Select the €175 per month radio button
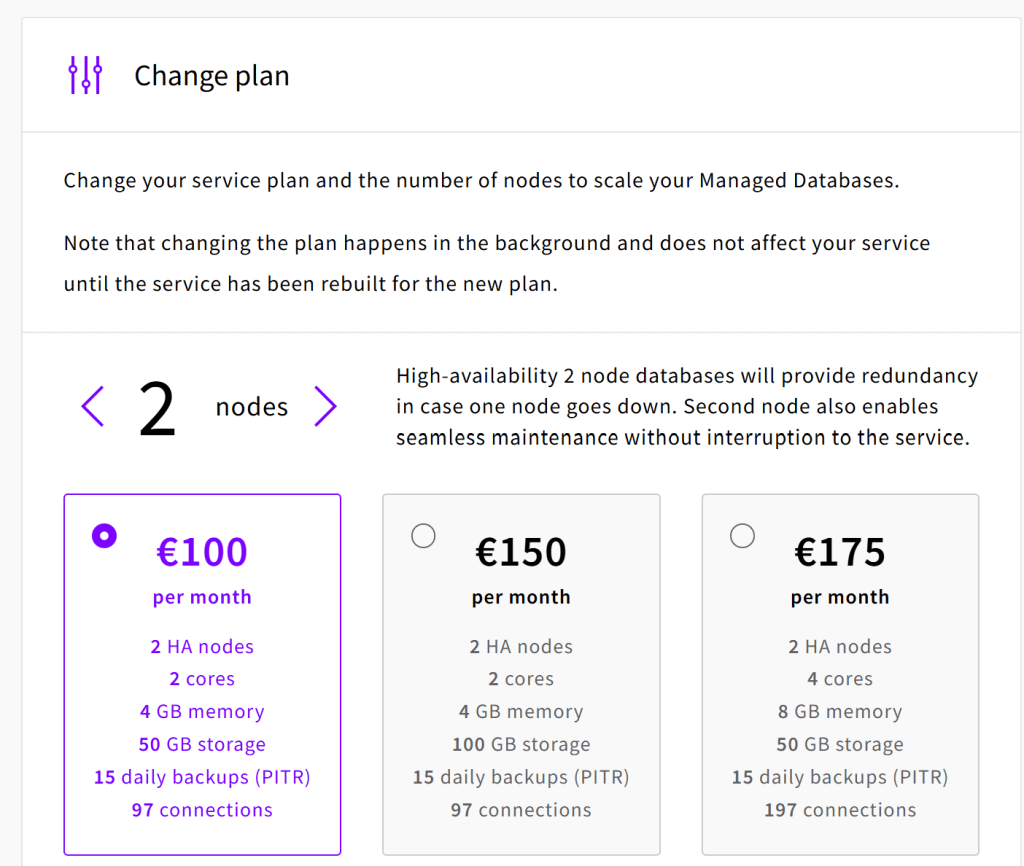The height and width of the screenshot is (866, 1024). click(x=742, y=536)
